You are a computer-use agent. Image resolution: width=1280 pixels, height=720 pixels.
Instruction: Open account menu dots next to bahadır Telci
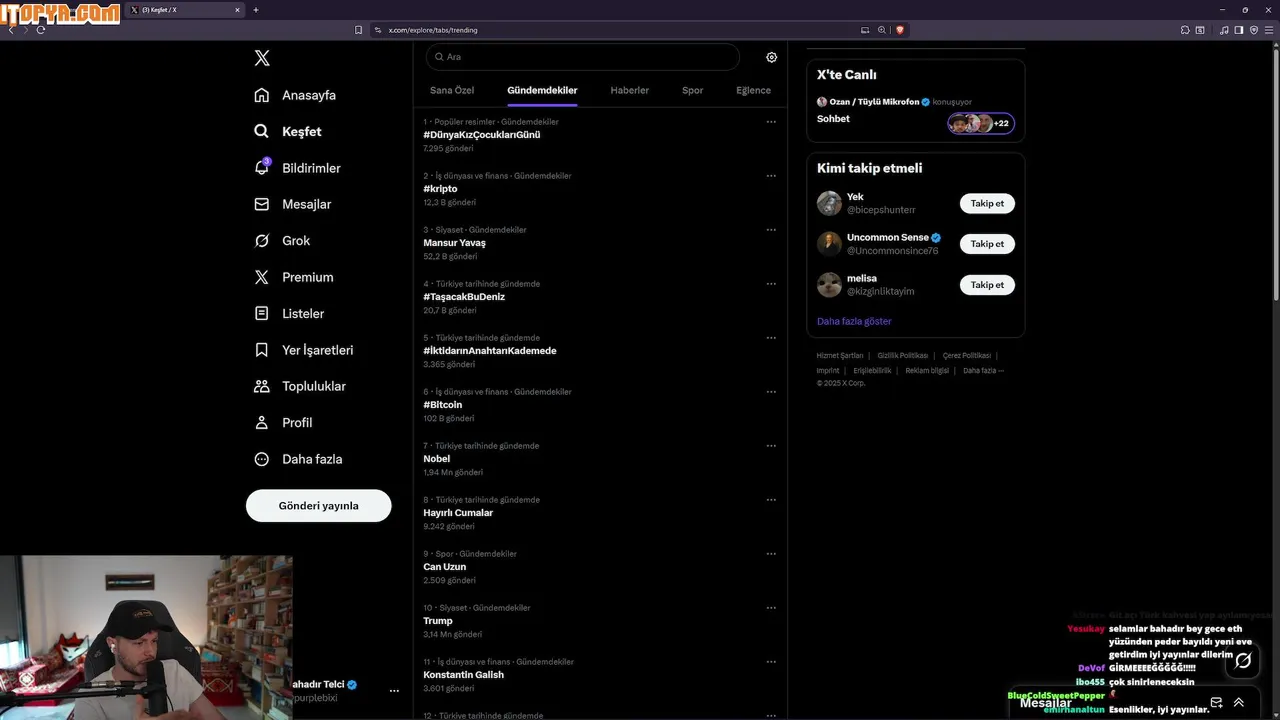394,691
